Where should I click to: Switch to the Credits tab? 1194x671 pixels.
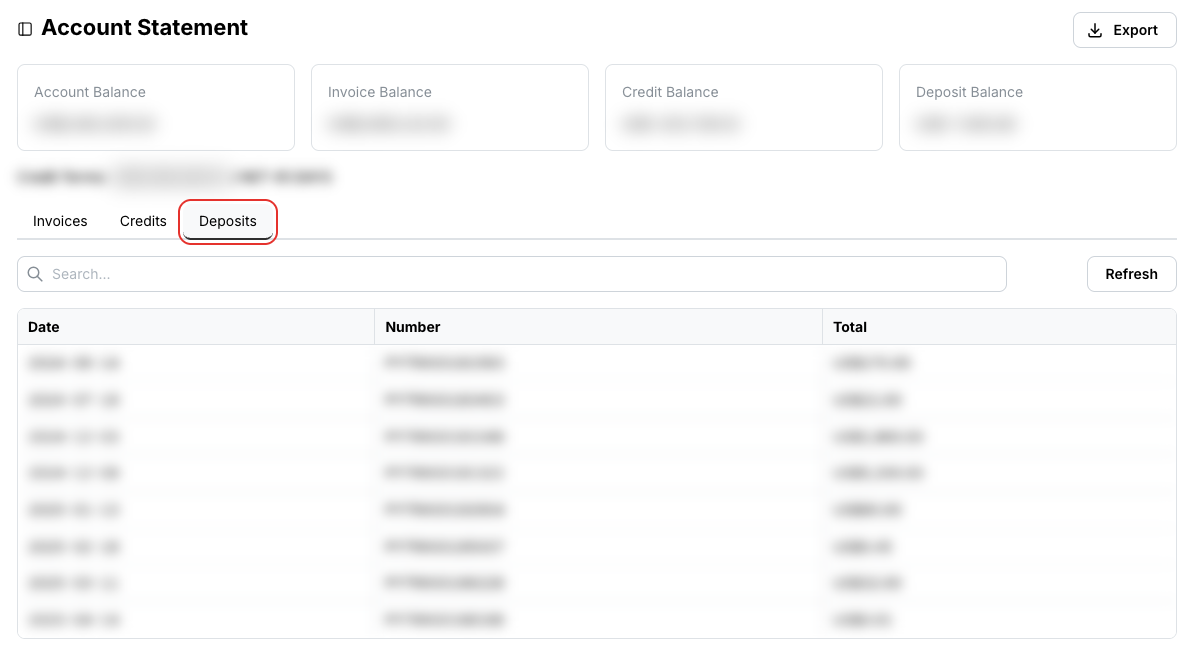tap(143, 221)
